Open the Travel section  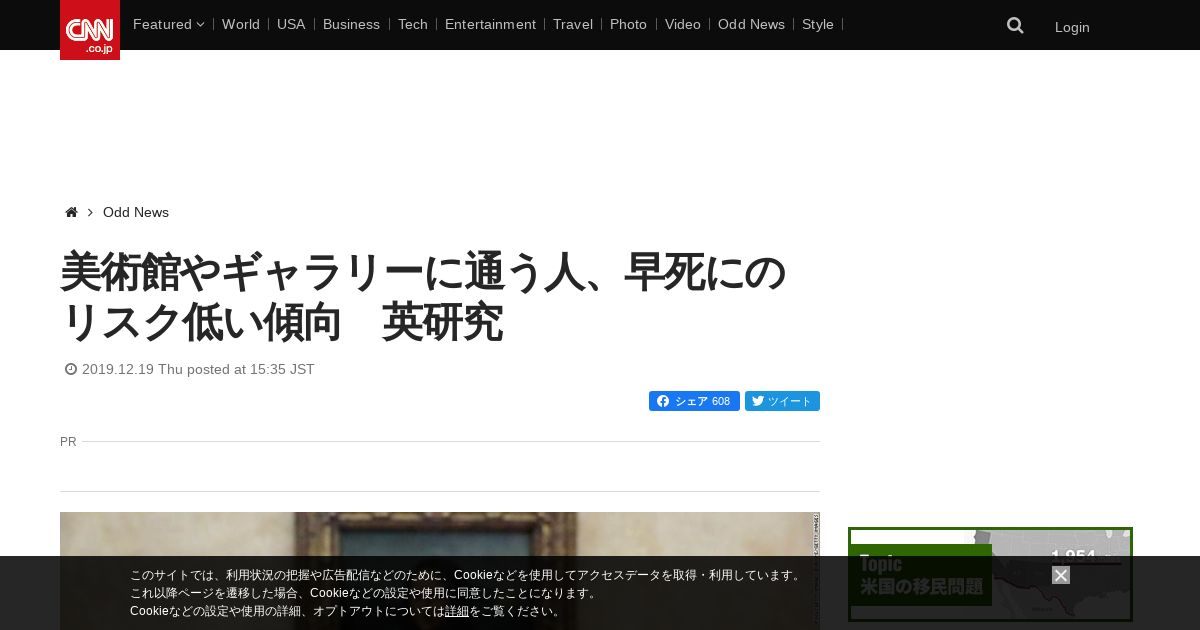coord(573,24)
